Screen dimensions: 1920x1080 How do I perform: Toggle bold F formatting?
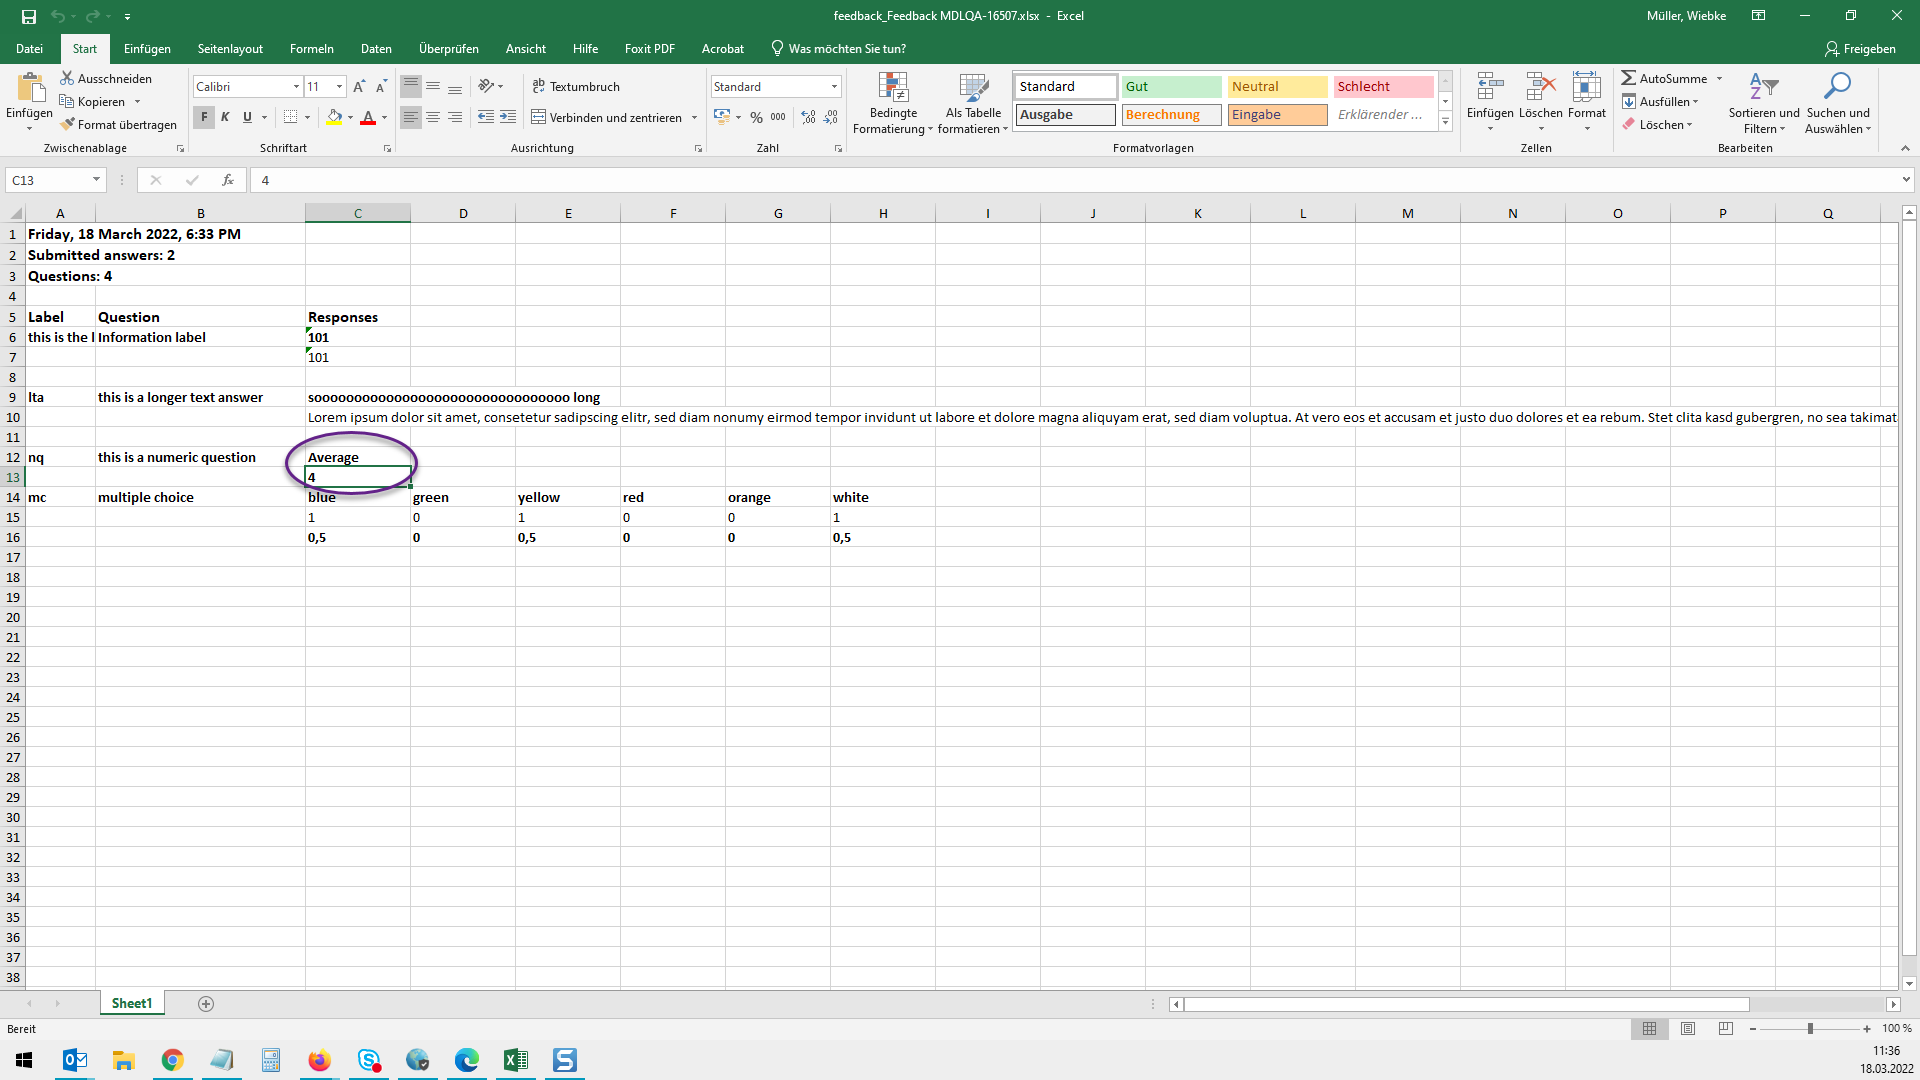tap(204, 117)
